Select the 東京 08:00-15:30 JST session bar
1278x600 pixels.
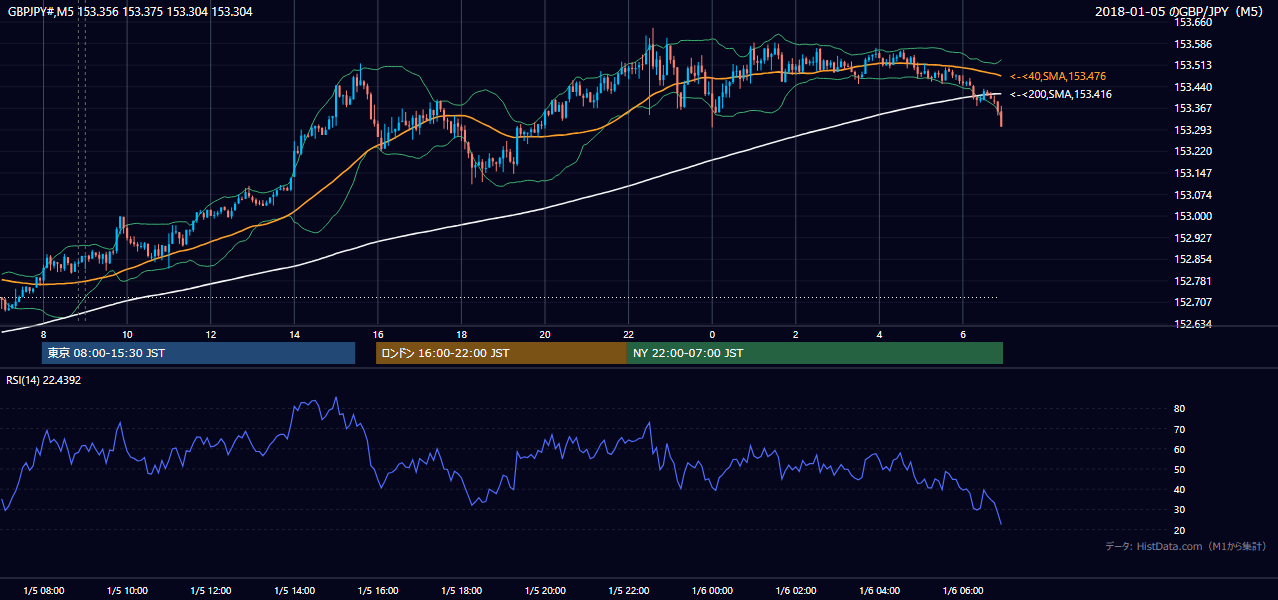(x=198, y=353)
